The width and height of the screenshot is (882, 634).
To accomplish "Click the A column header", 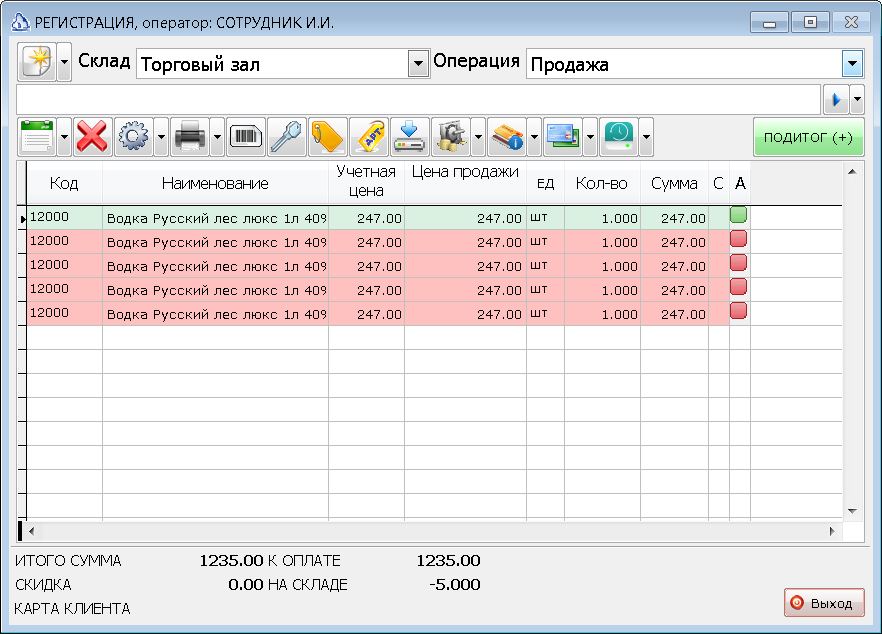I will coord(740,183).
